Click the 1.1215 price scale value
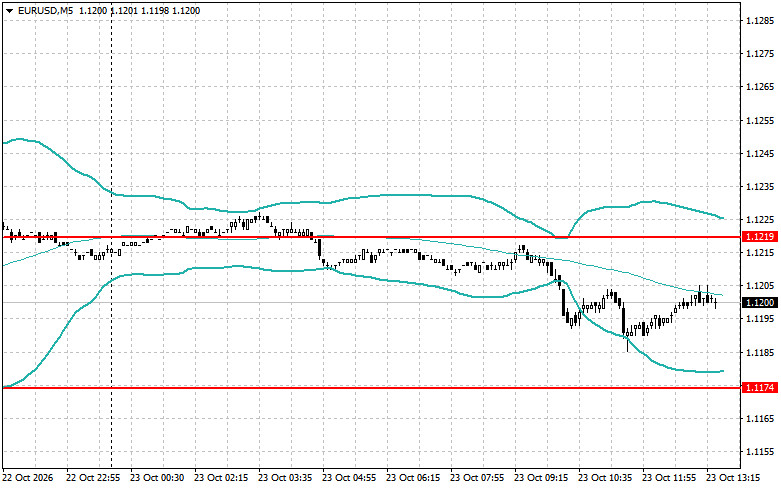Image resolution: width=781 pixels, height=489 pixels. 760,253
